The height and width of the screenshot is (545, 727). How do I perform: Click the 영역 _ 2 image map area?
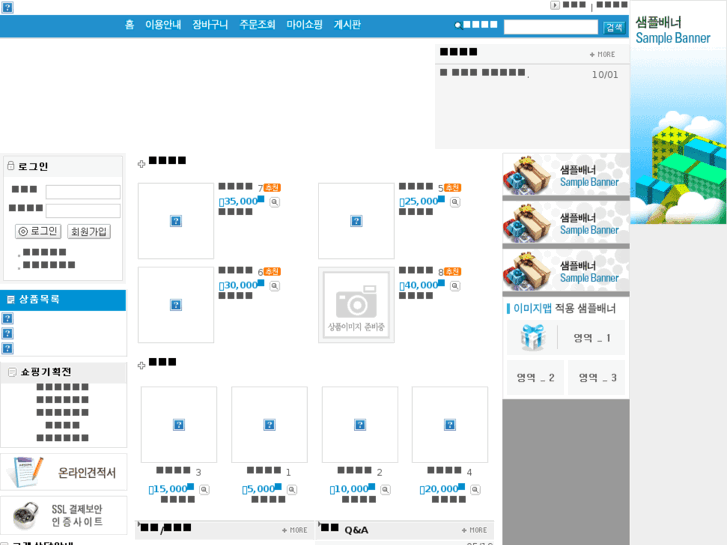pos(536,378)
